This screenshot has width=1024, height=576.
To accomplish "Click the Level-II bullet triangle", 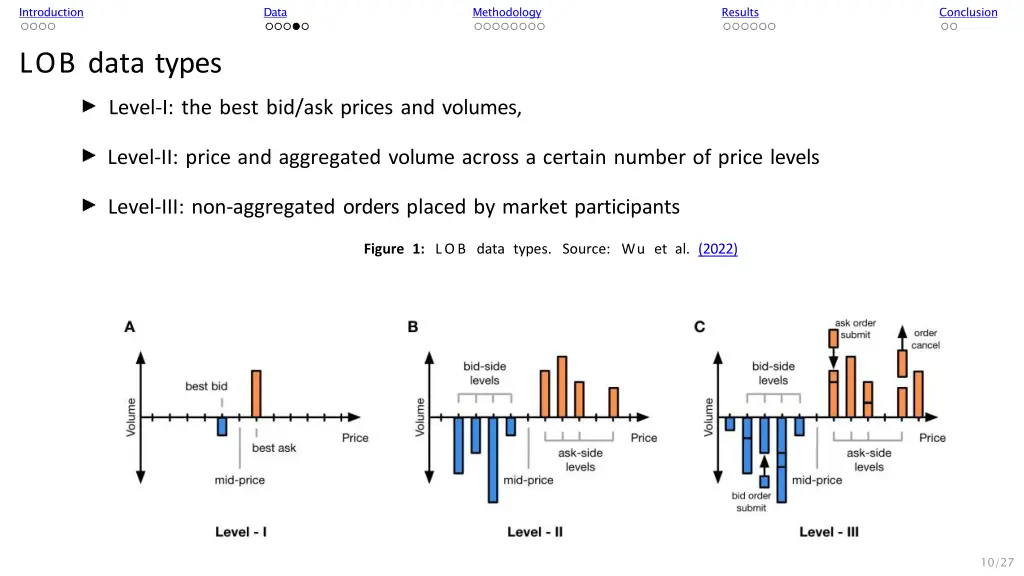I will point(89,155).
